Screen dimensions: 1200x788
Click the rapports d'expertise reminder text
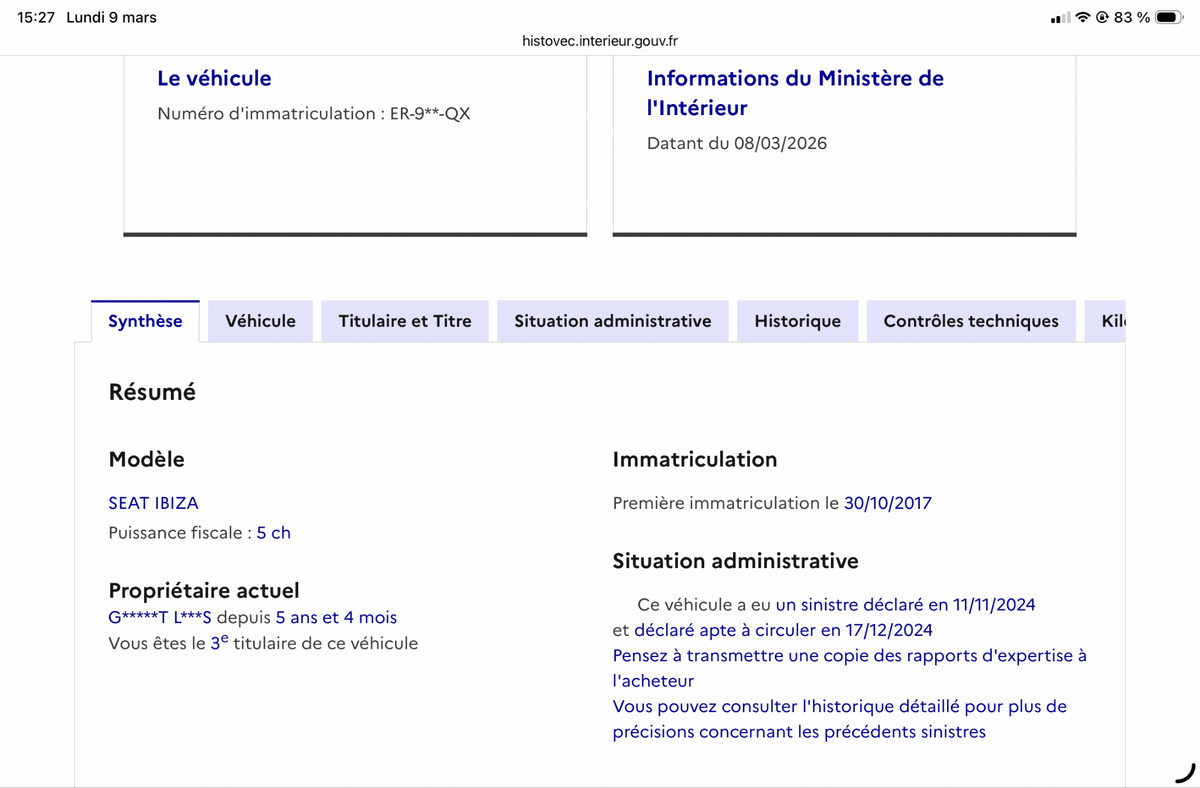(849, 667)
